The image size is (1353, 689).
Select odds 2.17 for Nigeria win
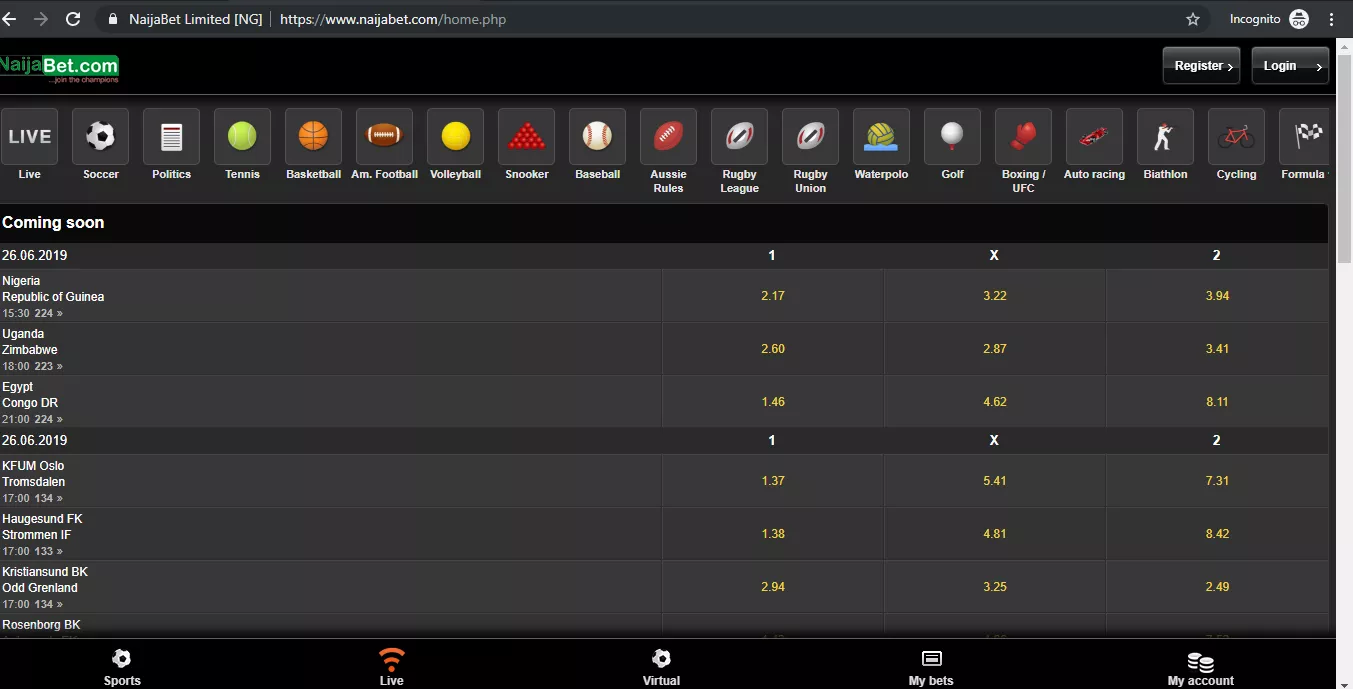click(x=772, y=295)
